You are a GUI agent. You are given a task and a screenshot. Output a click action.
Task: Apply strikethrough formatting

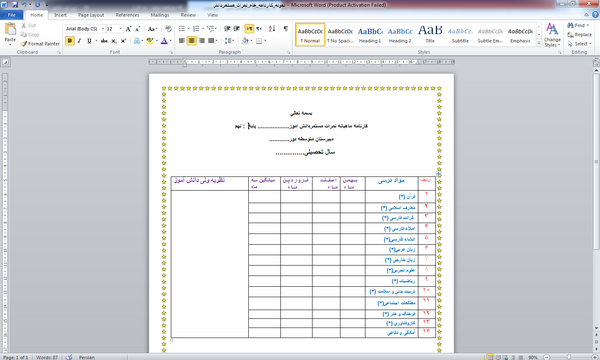(104, 41)
